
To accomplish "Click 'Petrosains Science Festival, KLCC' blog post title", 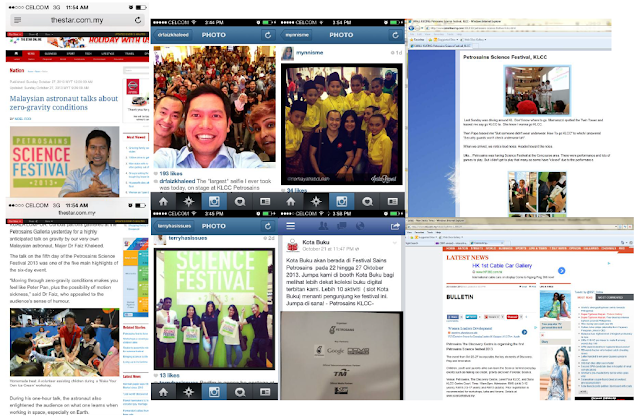I will [504, 57].
